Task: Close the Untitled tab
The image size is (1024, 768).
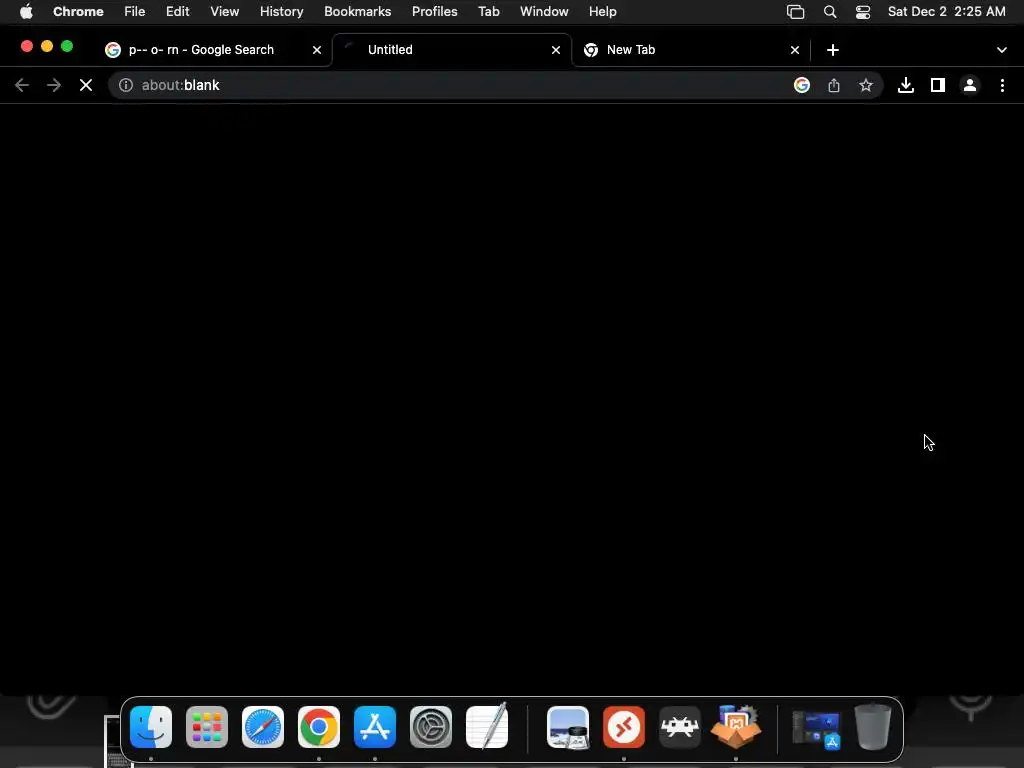Action: click(556, 50)
